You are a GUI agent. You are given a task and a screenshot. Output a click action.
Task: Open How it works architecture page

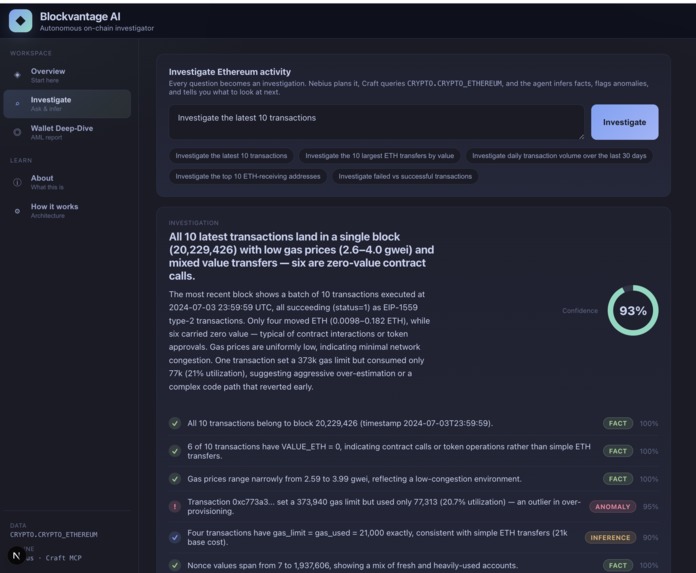click(x=67, y=211)
